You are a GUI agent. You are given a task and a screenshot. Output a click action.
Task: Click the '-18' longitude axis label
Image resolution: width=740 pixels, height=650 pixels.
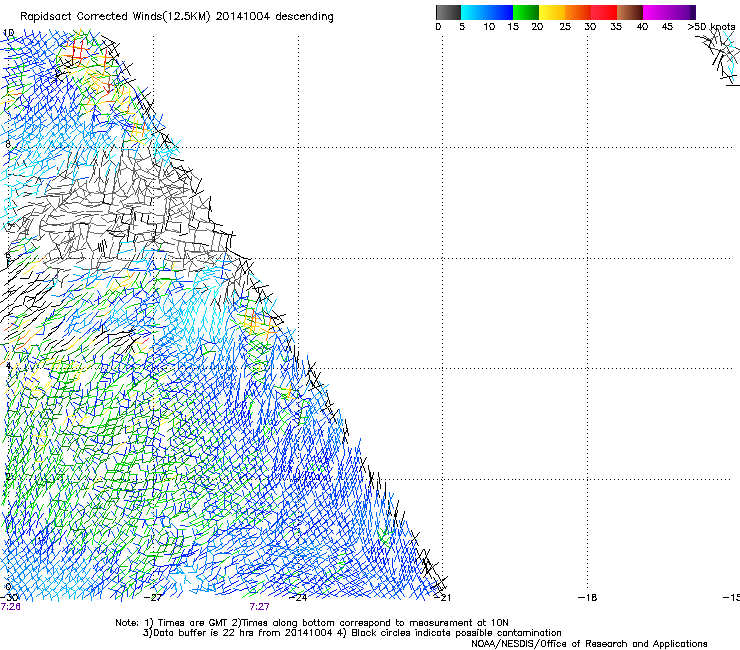click(587, 598)
